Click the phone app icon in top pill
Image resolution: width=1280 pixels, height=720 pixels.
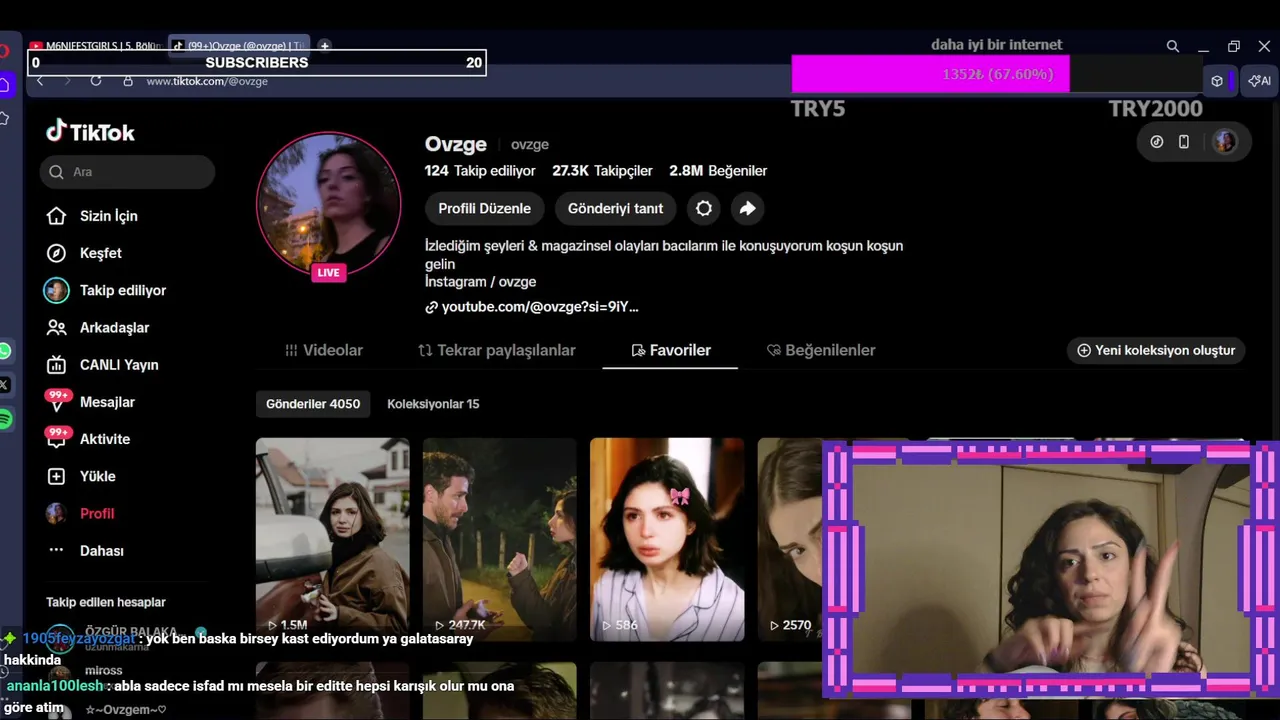point(1184,142)
